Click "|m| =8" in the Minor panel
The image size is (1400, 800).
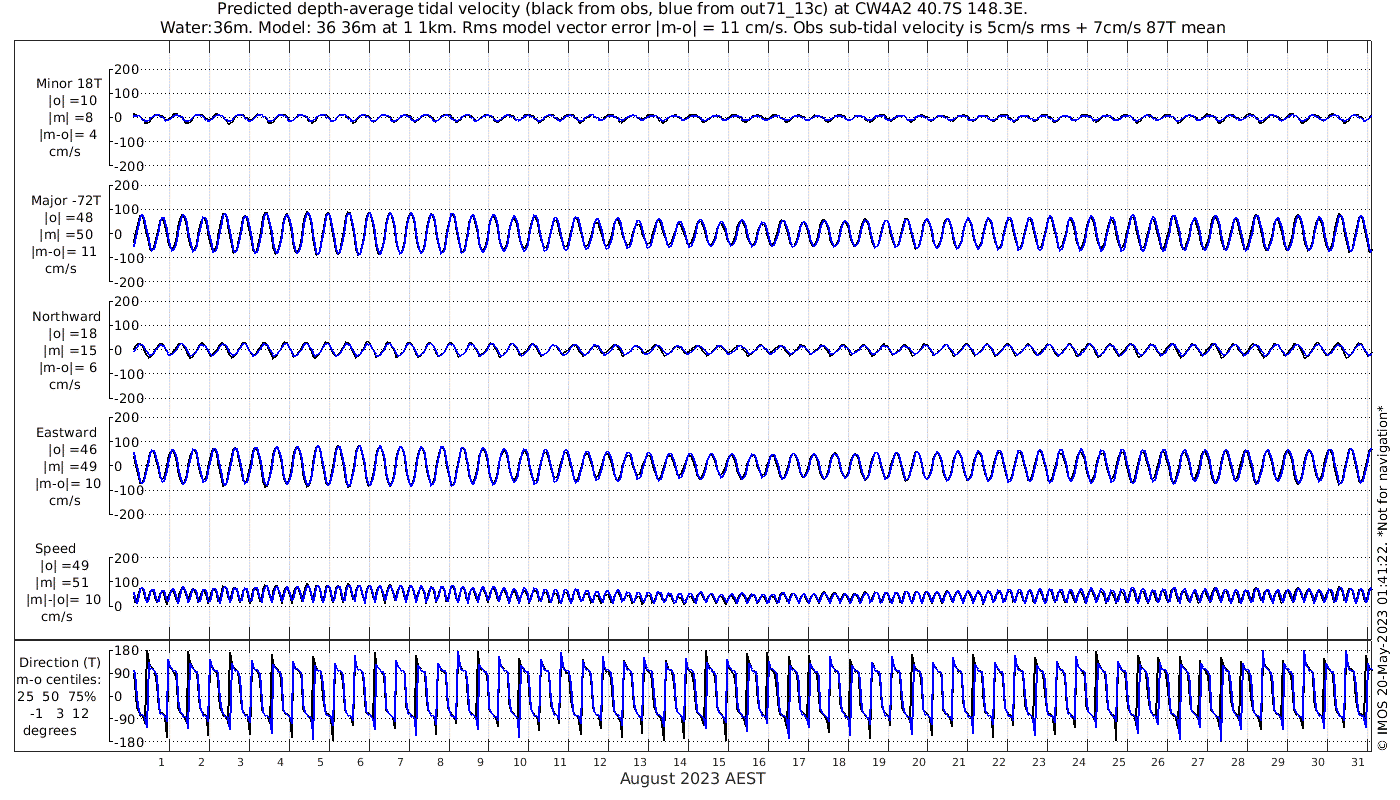pos(72,118)
